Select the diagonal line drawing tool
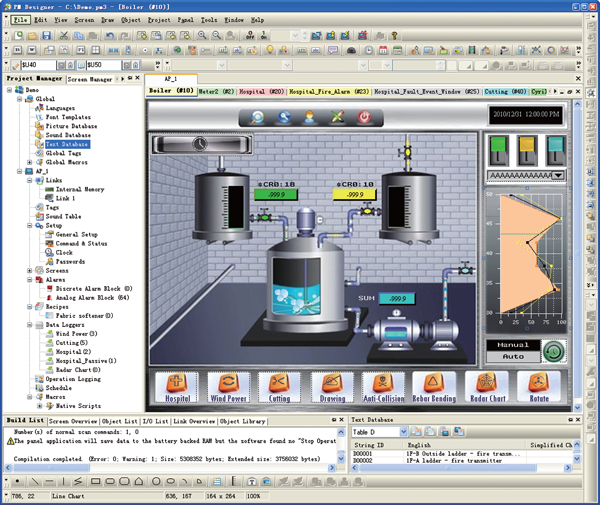 [34, 481]
